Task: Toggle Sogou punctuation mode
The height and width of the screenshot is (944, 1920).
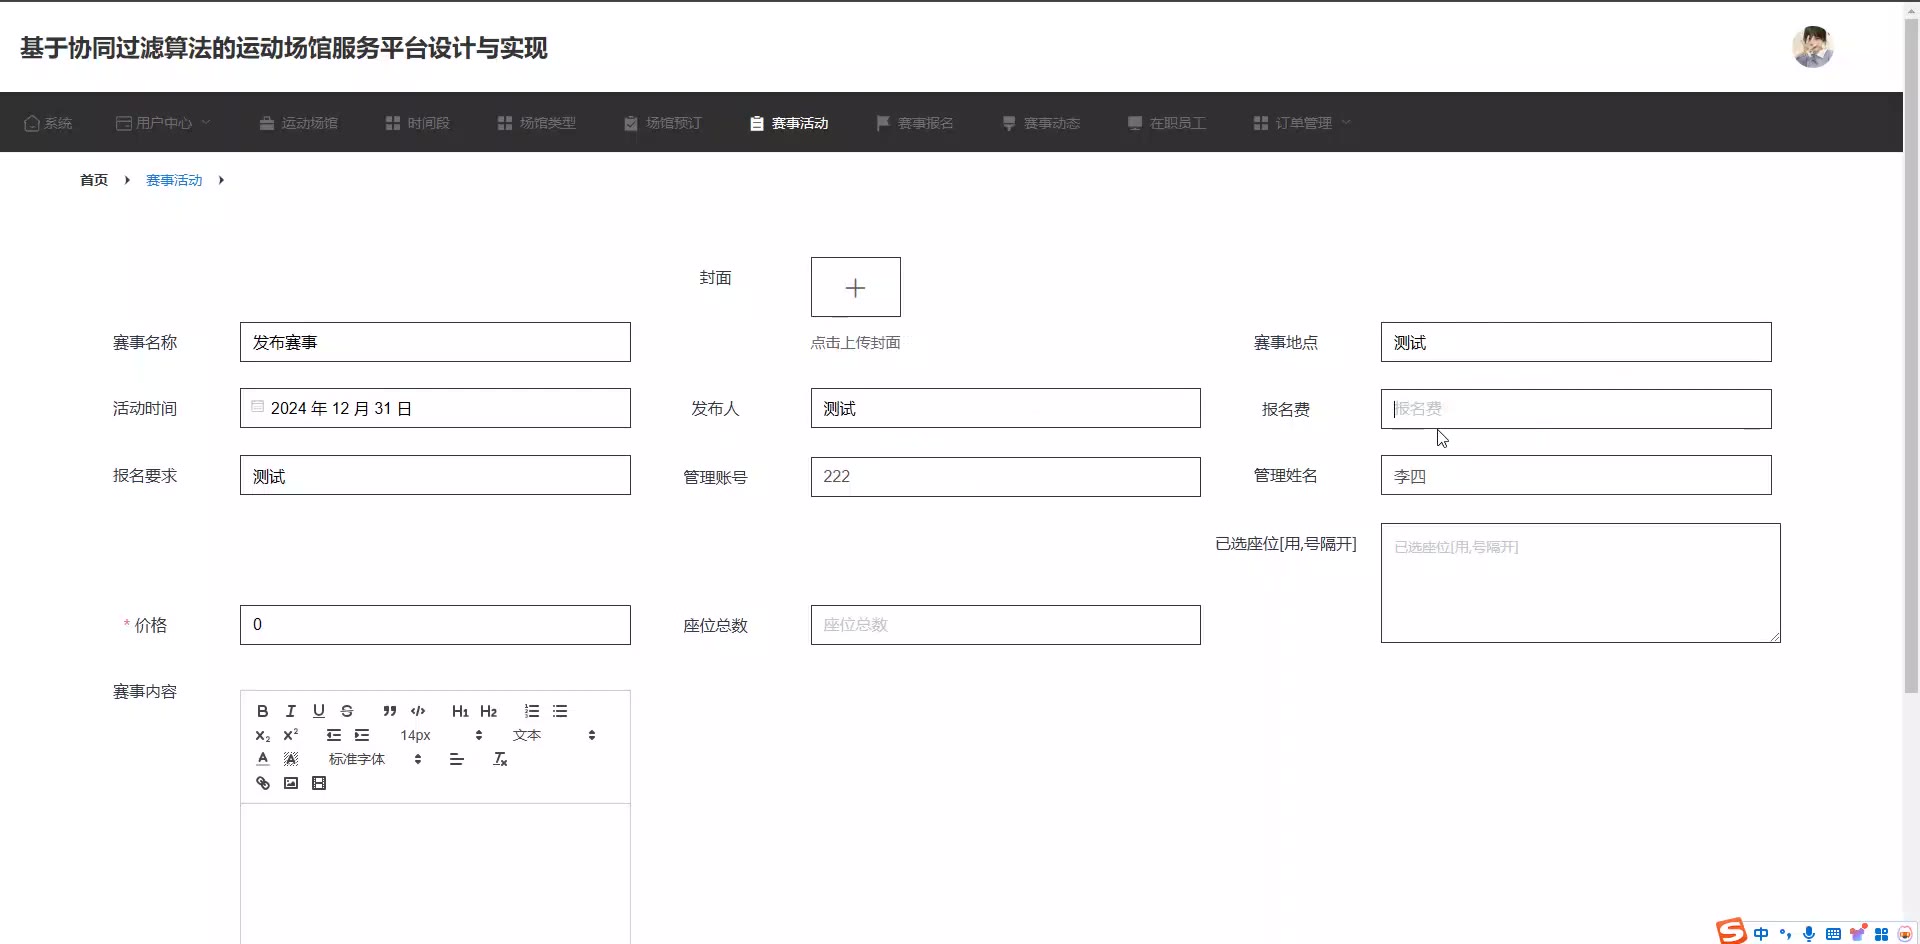Action: pos(1785,934)
